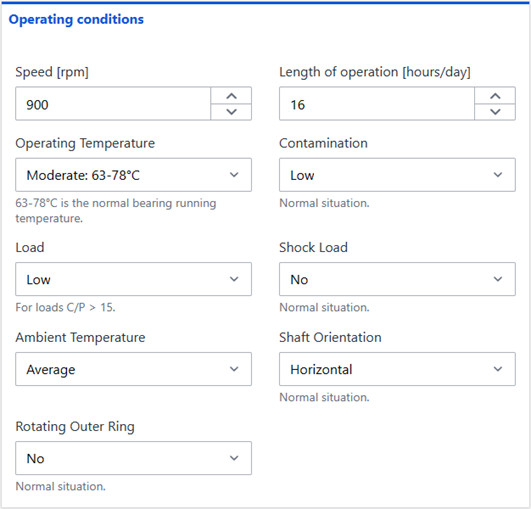Increase Length of operation hours
The width and height of the screenshot is (531, 509).
pos(495,96)
